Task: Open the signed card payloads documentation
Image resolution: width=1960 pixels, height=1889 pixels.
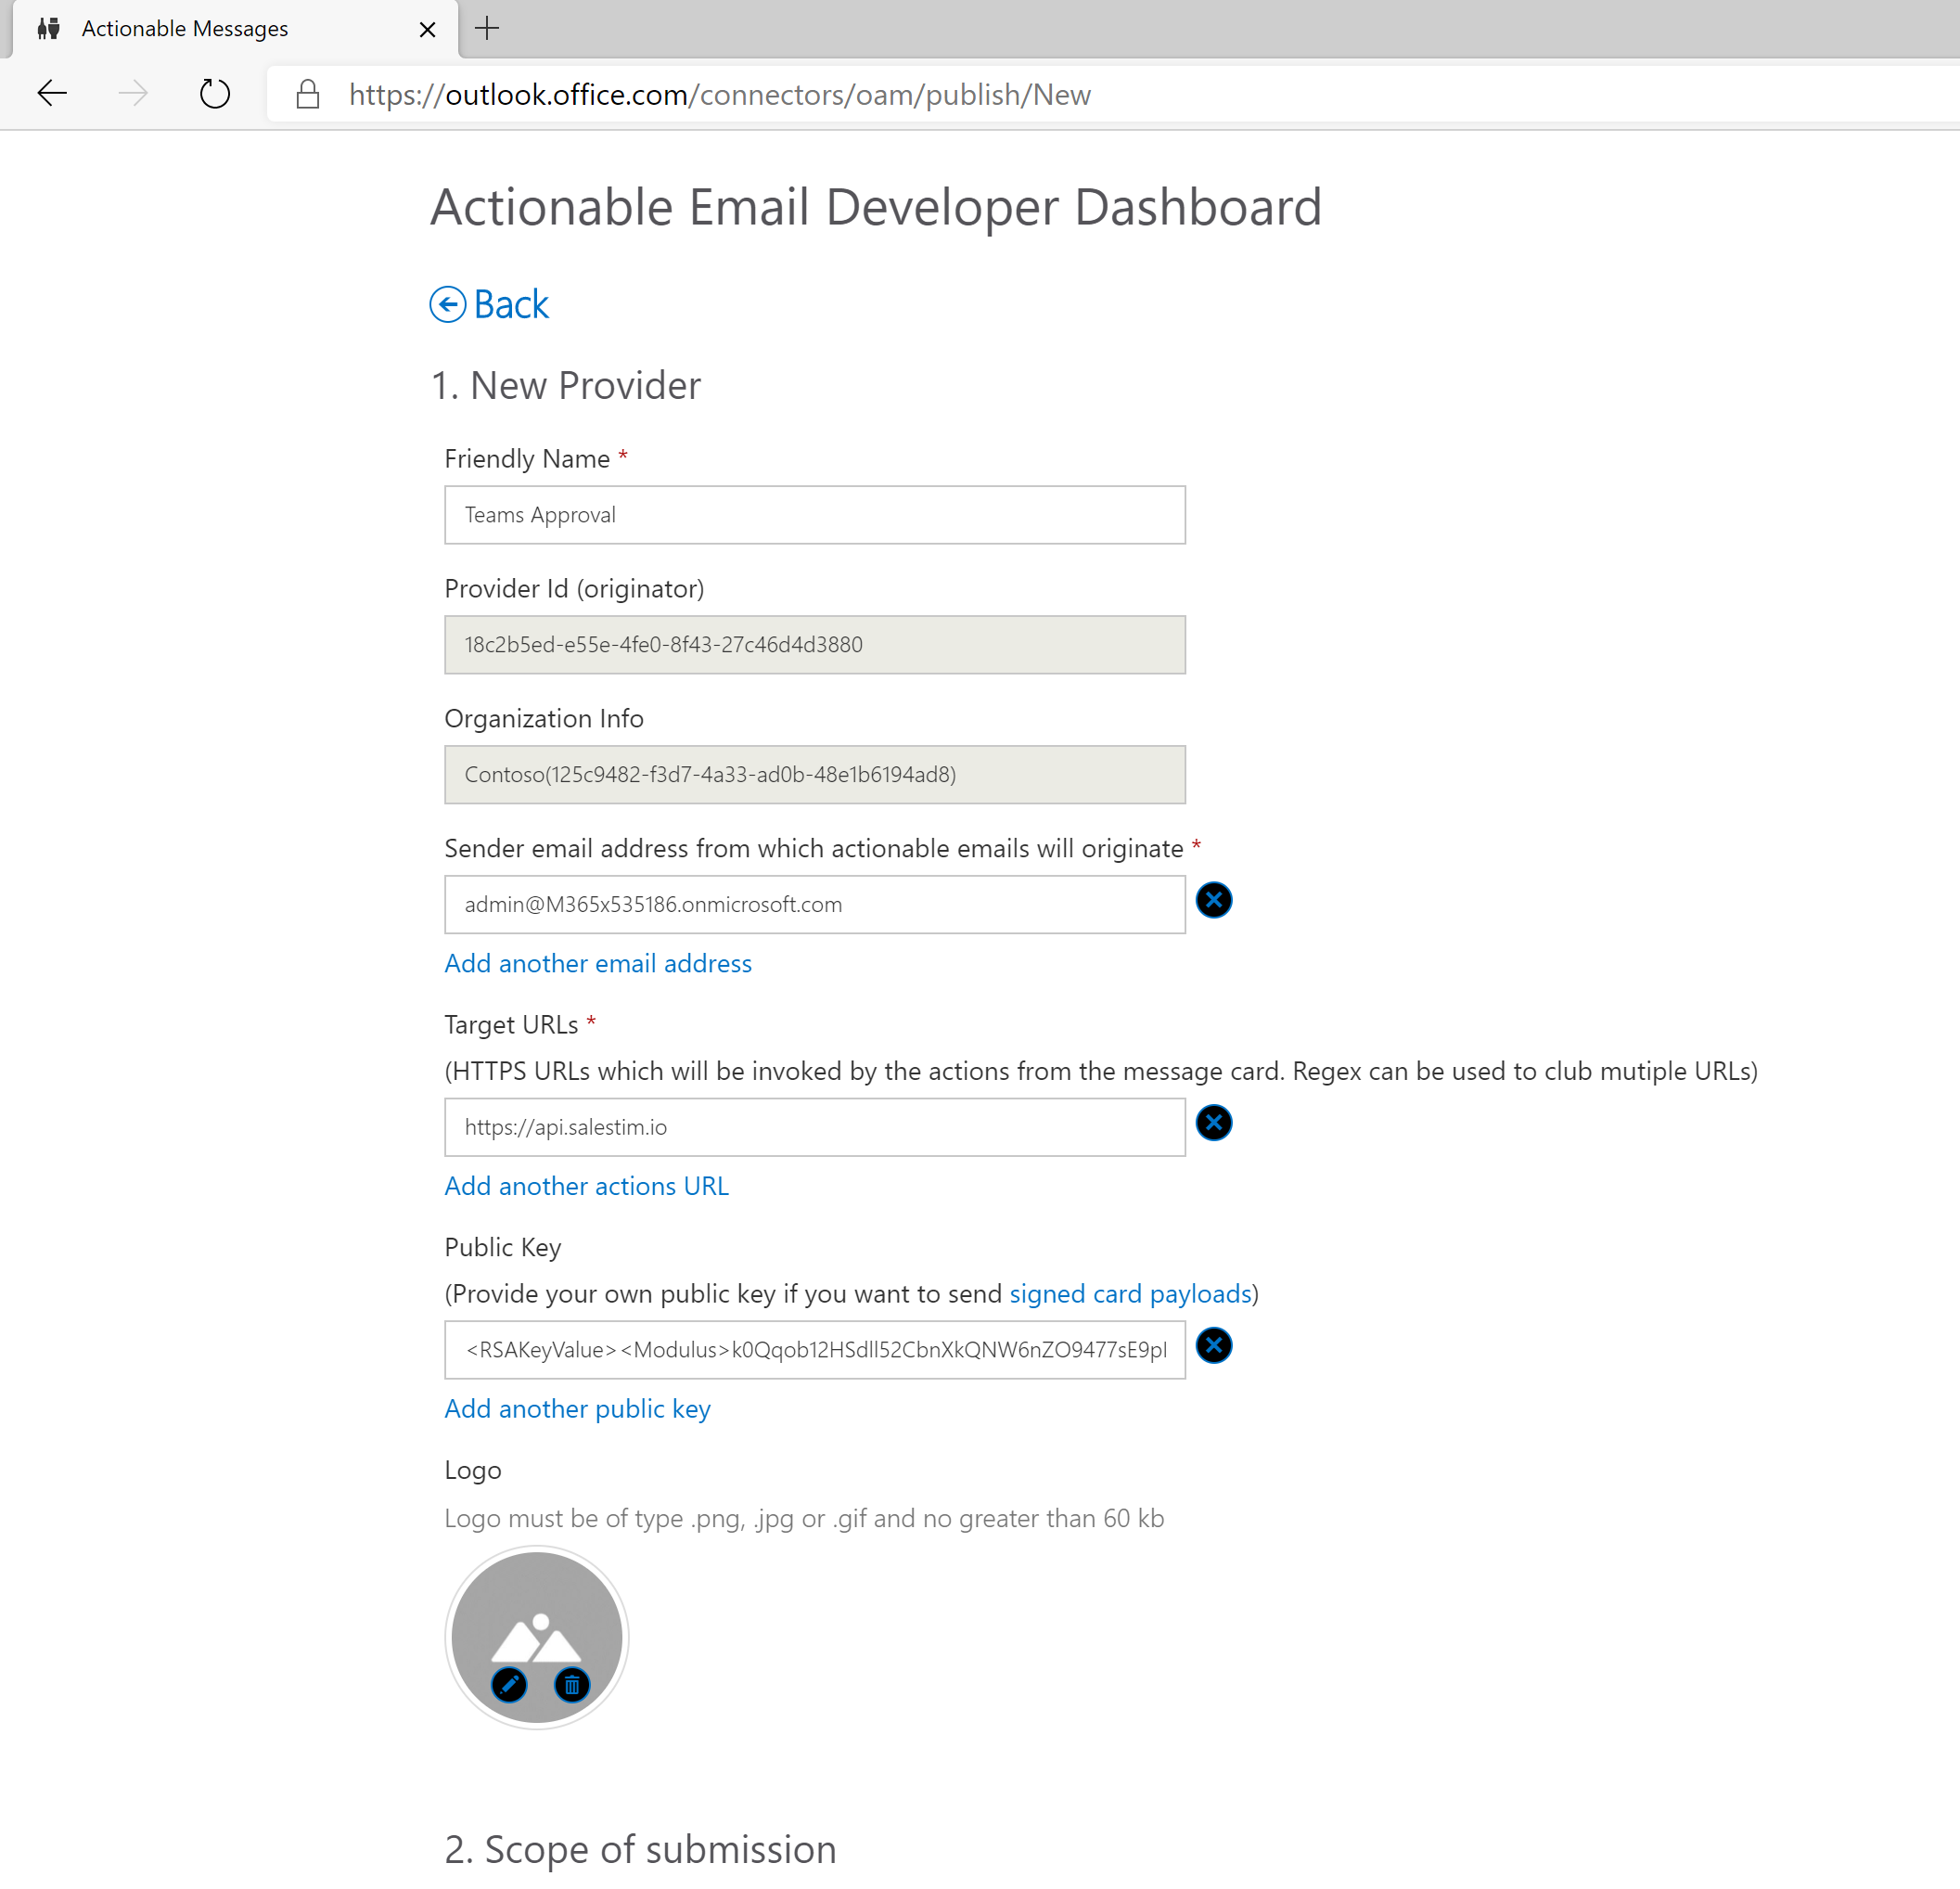Action: tap(1129, 1293)
